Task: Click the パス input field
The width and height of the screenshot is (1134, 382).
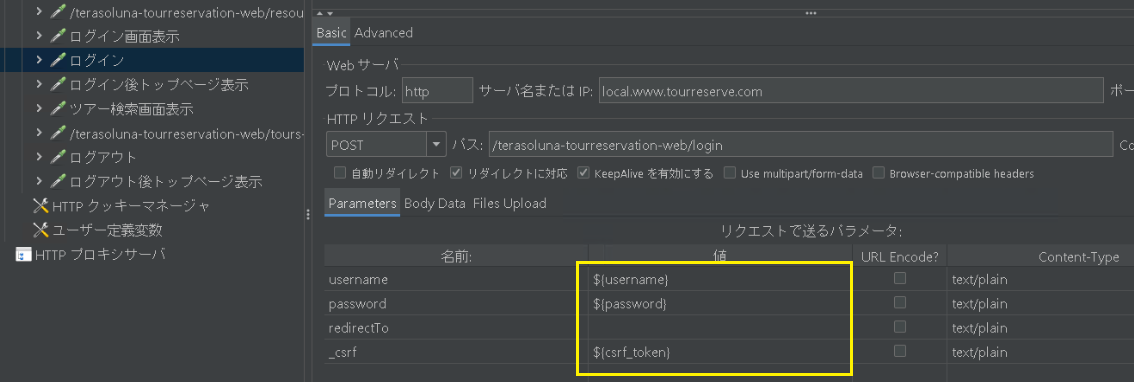Action: 801,145
